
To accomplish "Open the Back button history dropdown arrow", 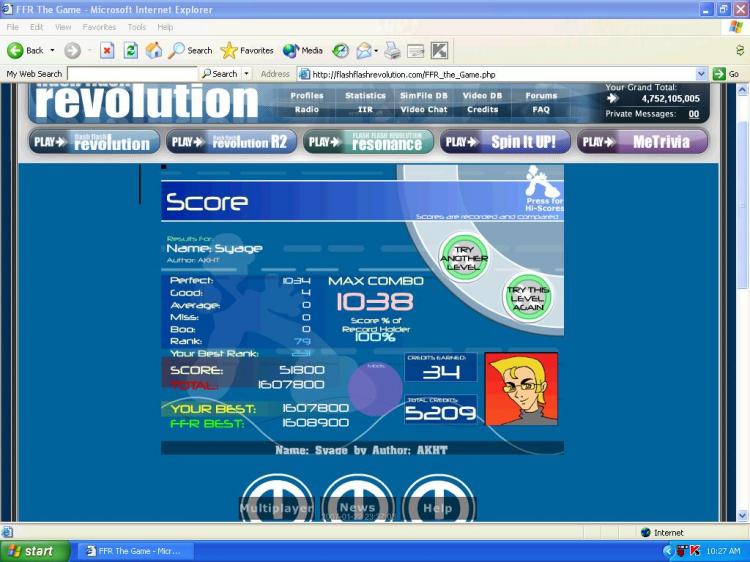I will [x=52, y=50].
